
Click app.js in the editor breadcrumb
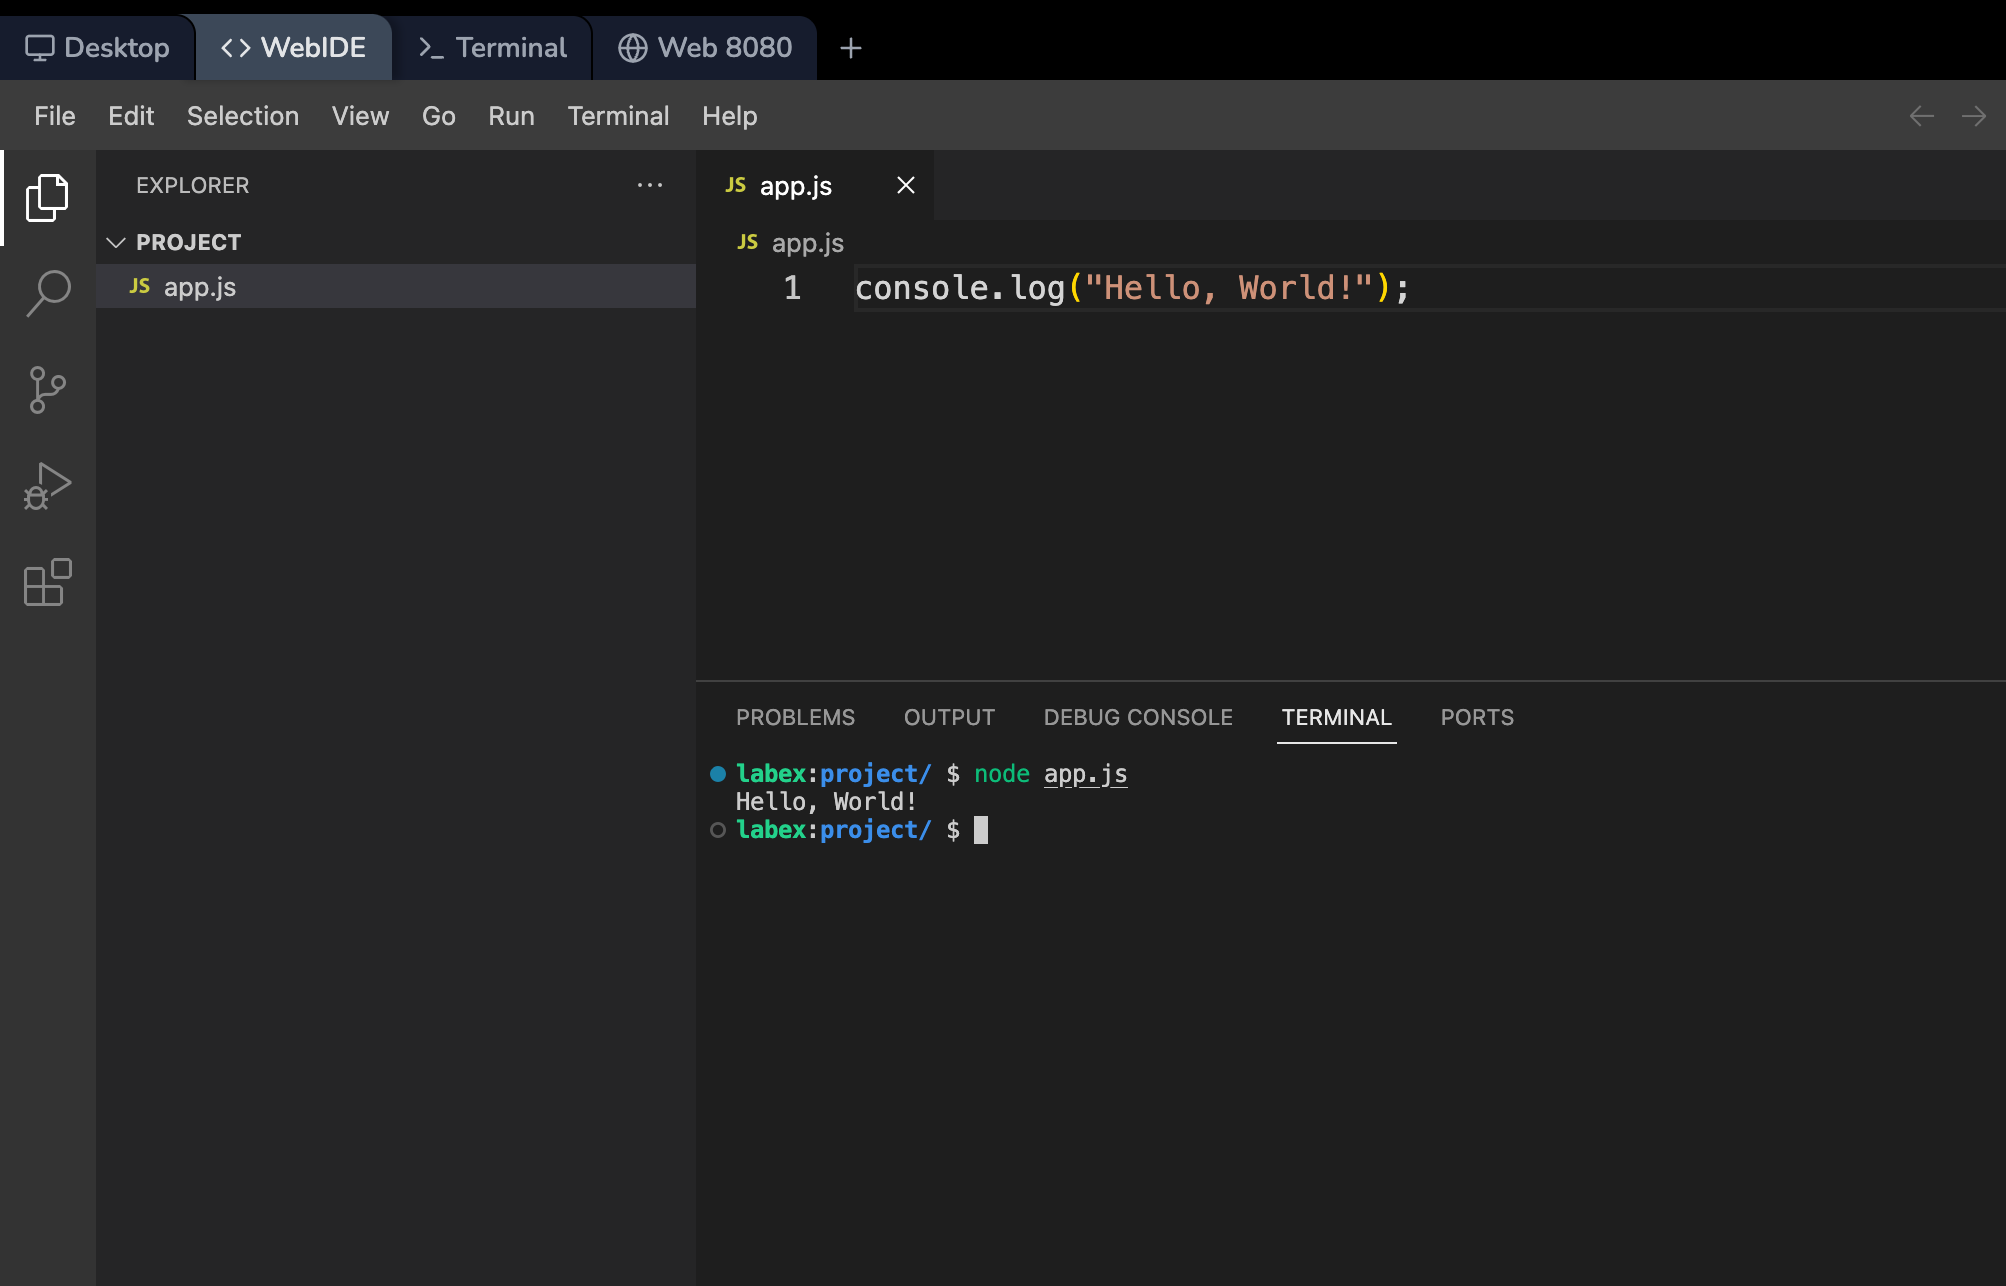(x=808, y=243)
